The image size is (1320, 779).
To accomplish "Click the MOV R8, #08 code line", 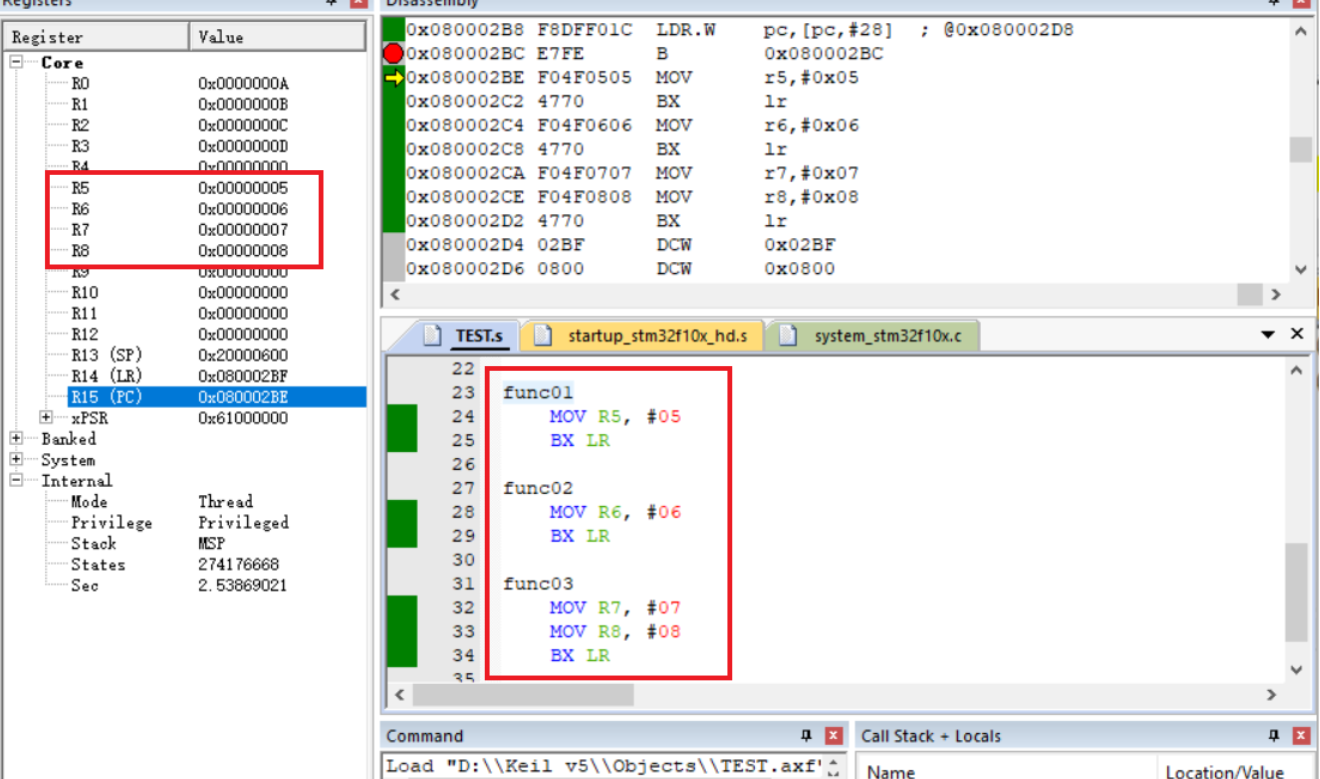I will [615, 632].
